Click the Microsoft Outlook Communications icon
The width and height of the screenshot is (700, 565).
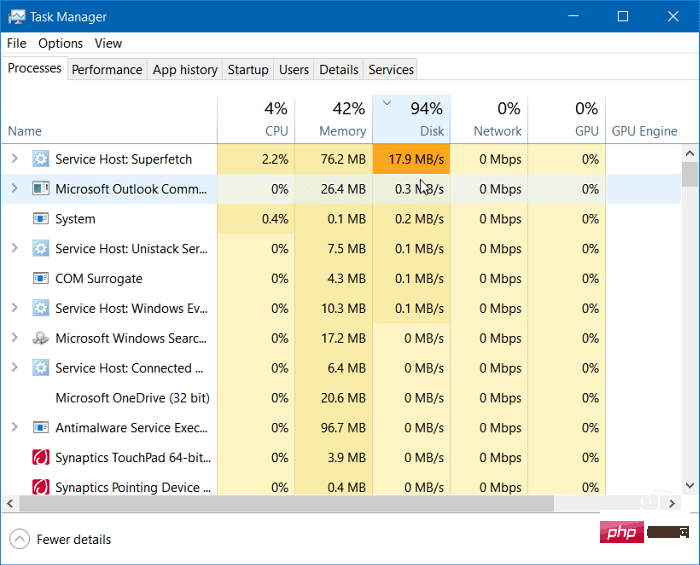(41, 189)
